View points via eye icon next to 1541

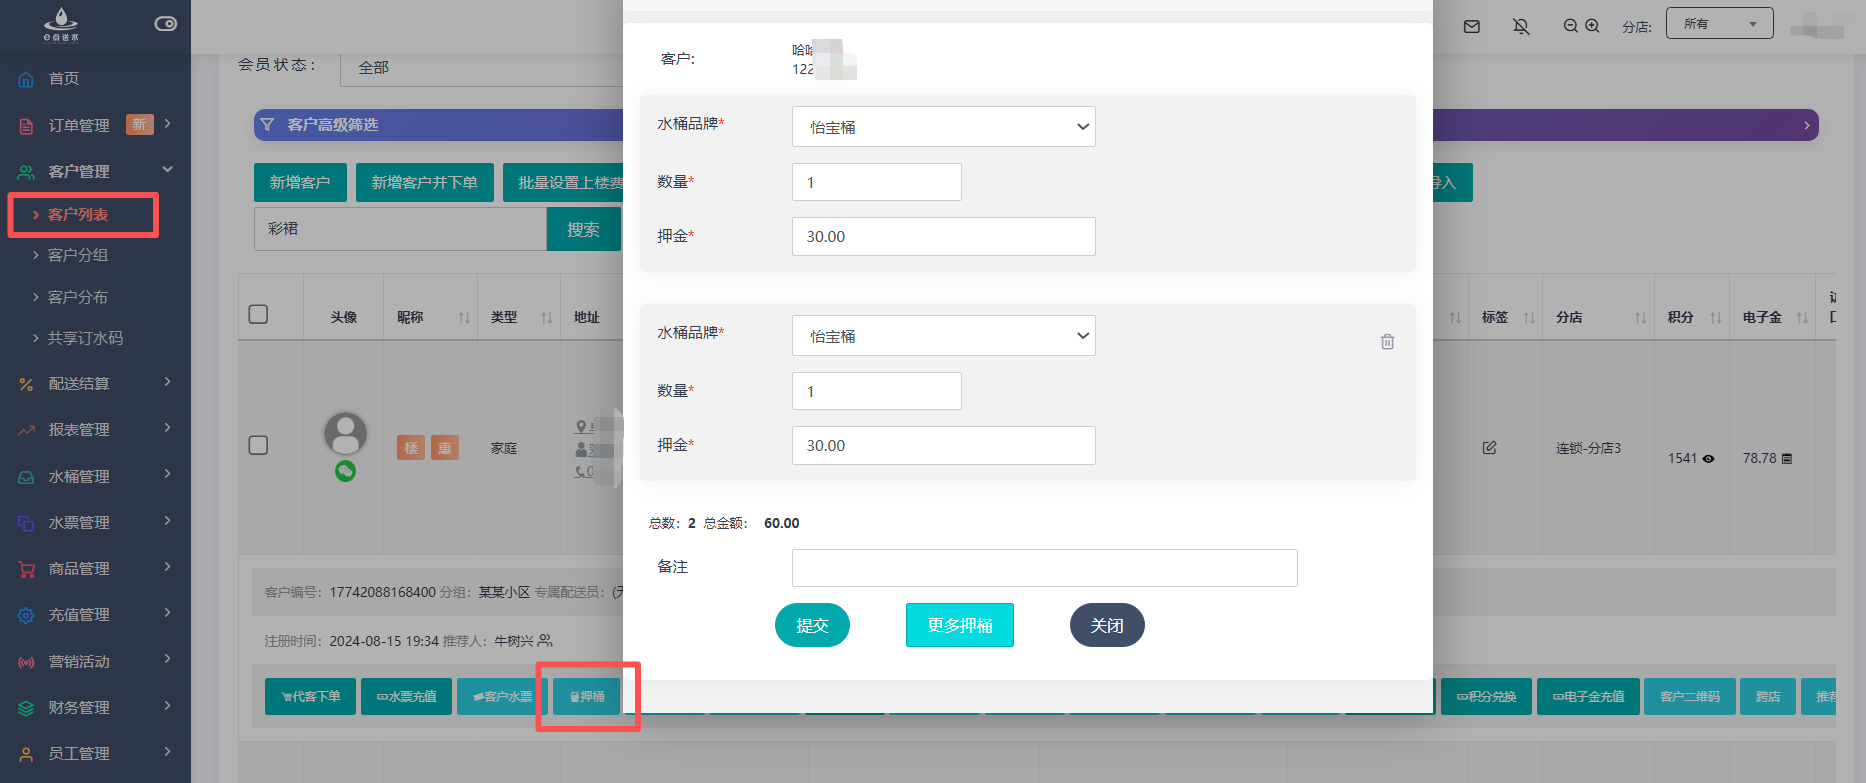[1708, 459]
